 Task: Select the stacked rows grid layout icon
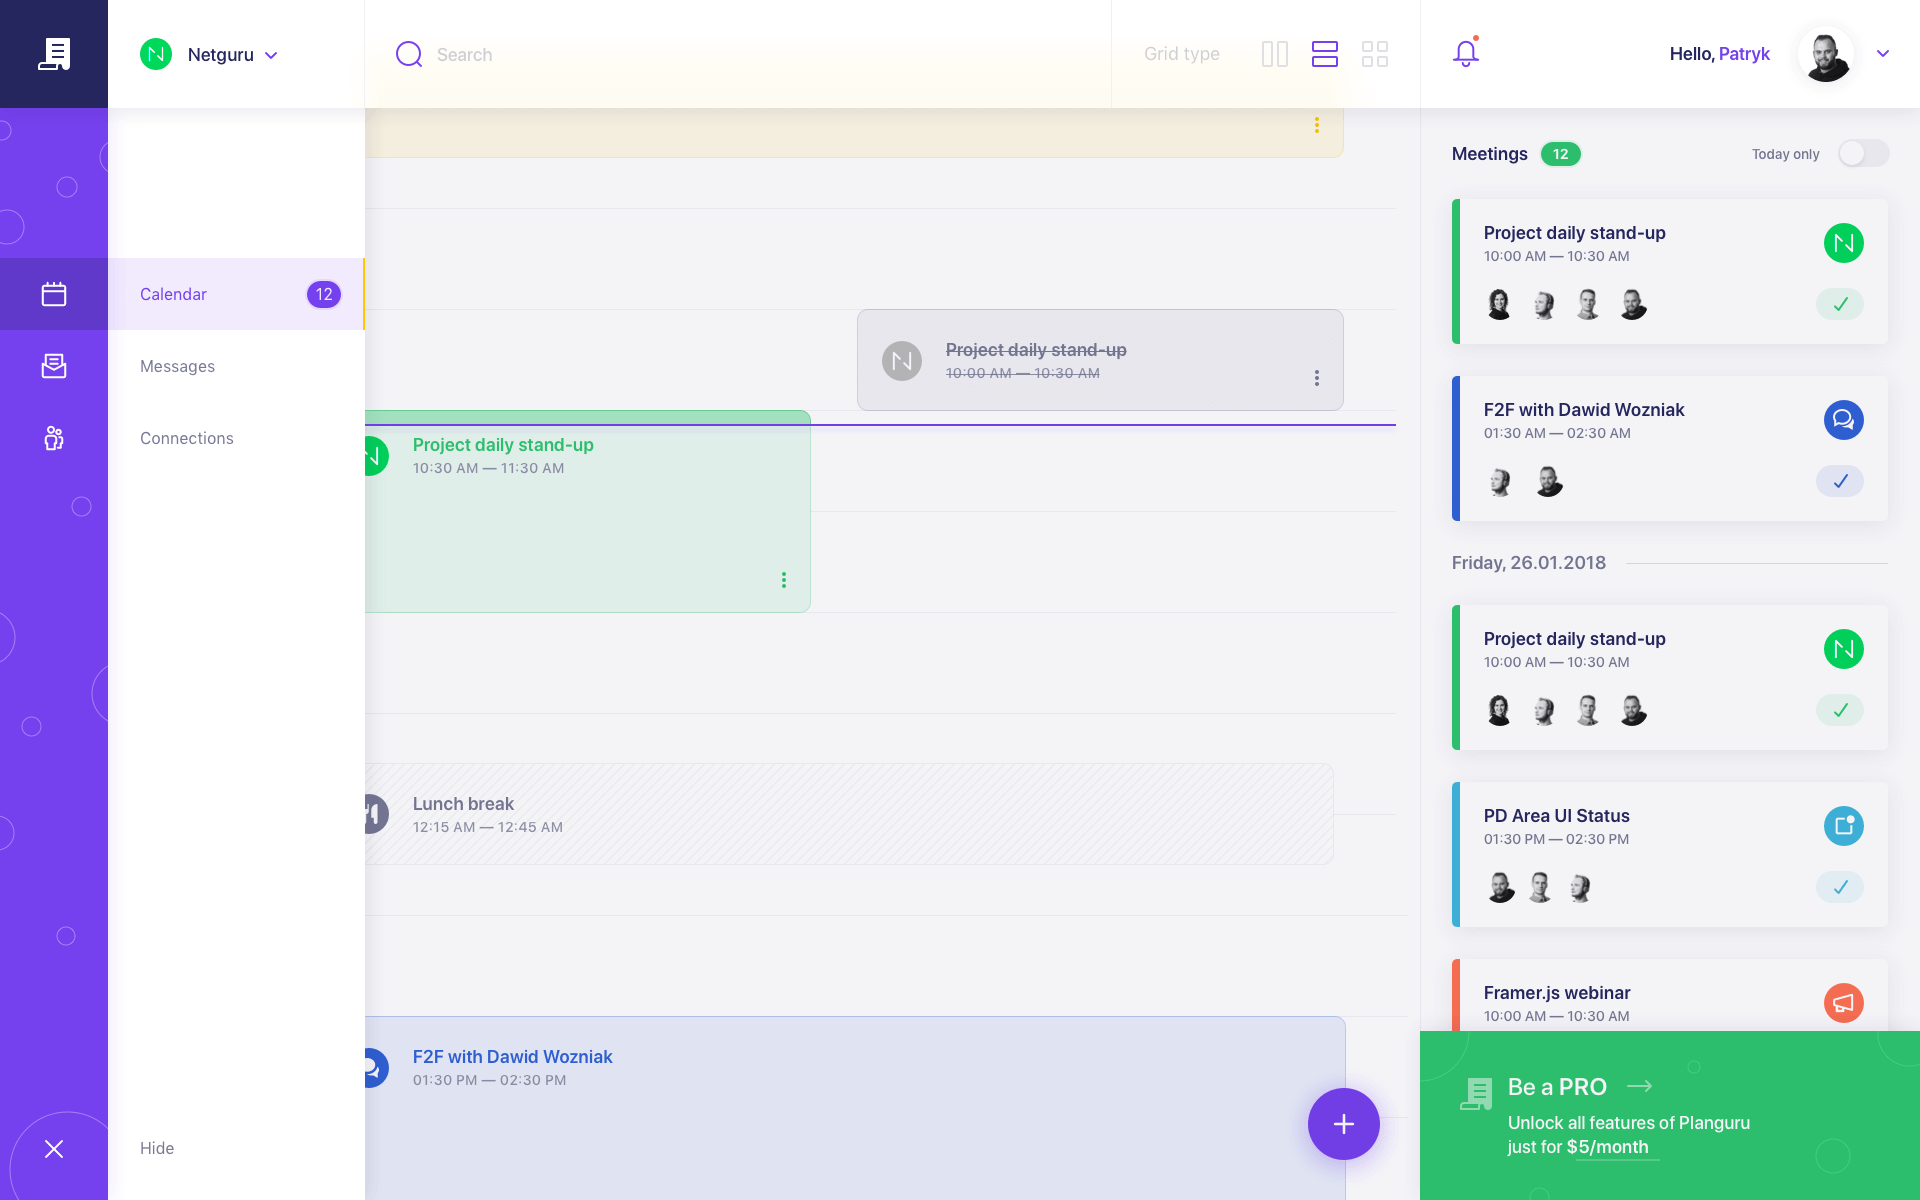[x=1324, y=54]
